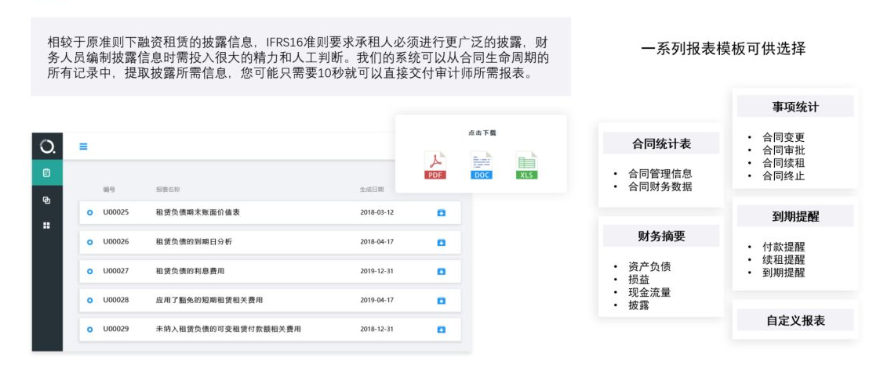Image resolution: width=878 pixels, height=376 pixels.
Task: Click report number U00025
Action: coord(116,212)
